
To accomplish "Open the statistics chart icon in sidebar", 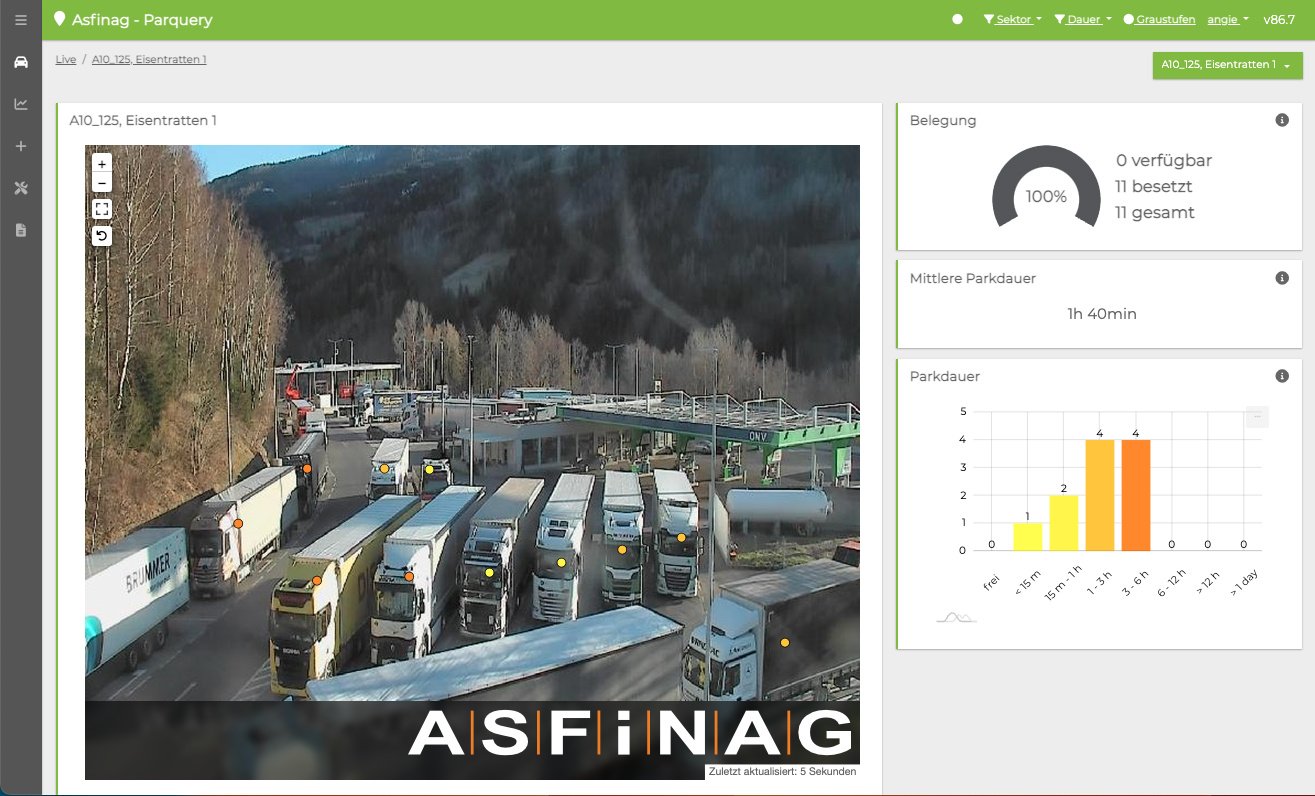I will point(21,104).
